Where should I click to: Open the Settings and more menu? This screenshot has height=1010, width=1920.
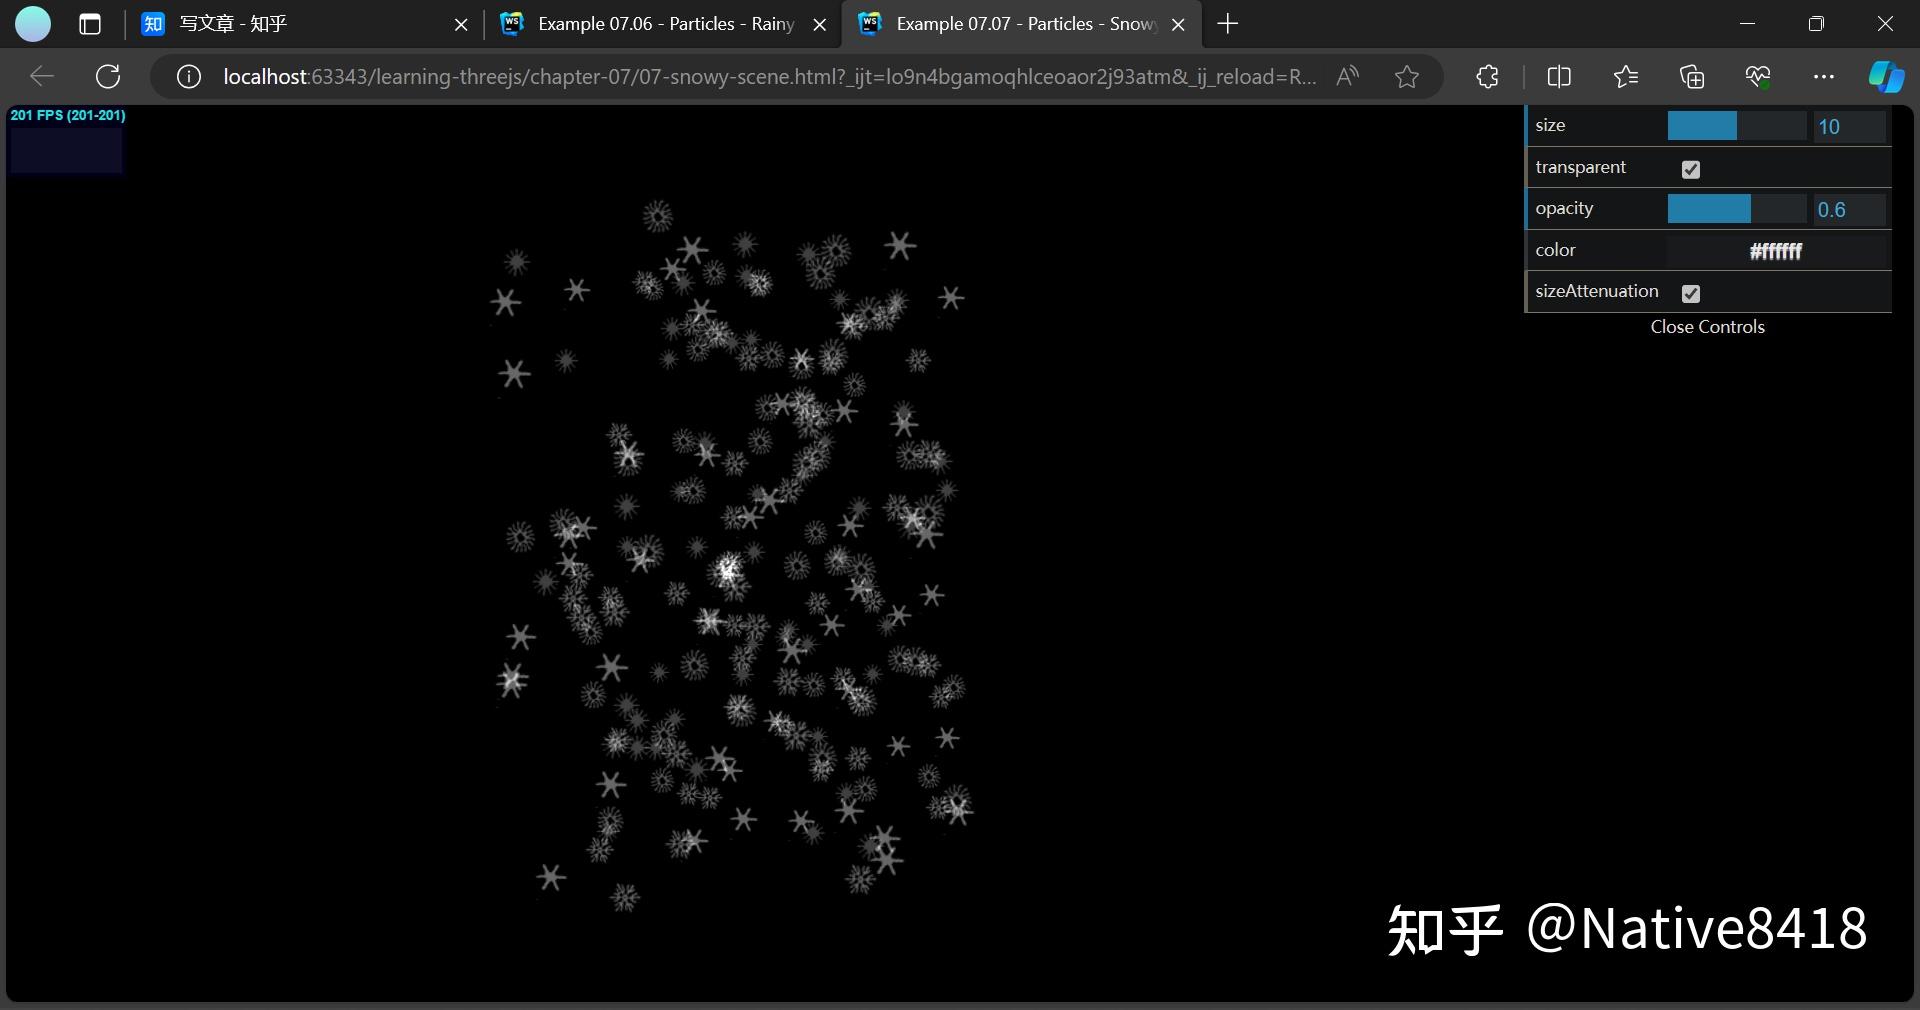click(1824, 76)
